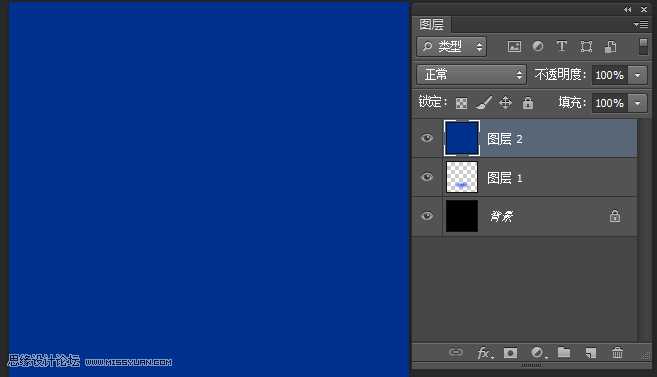Lock image pixels brush icon

pos(484,103)
